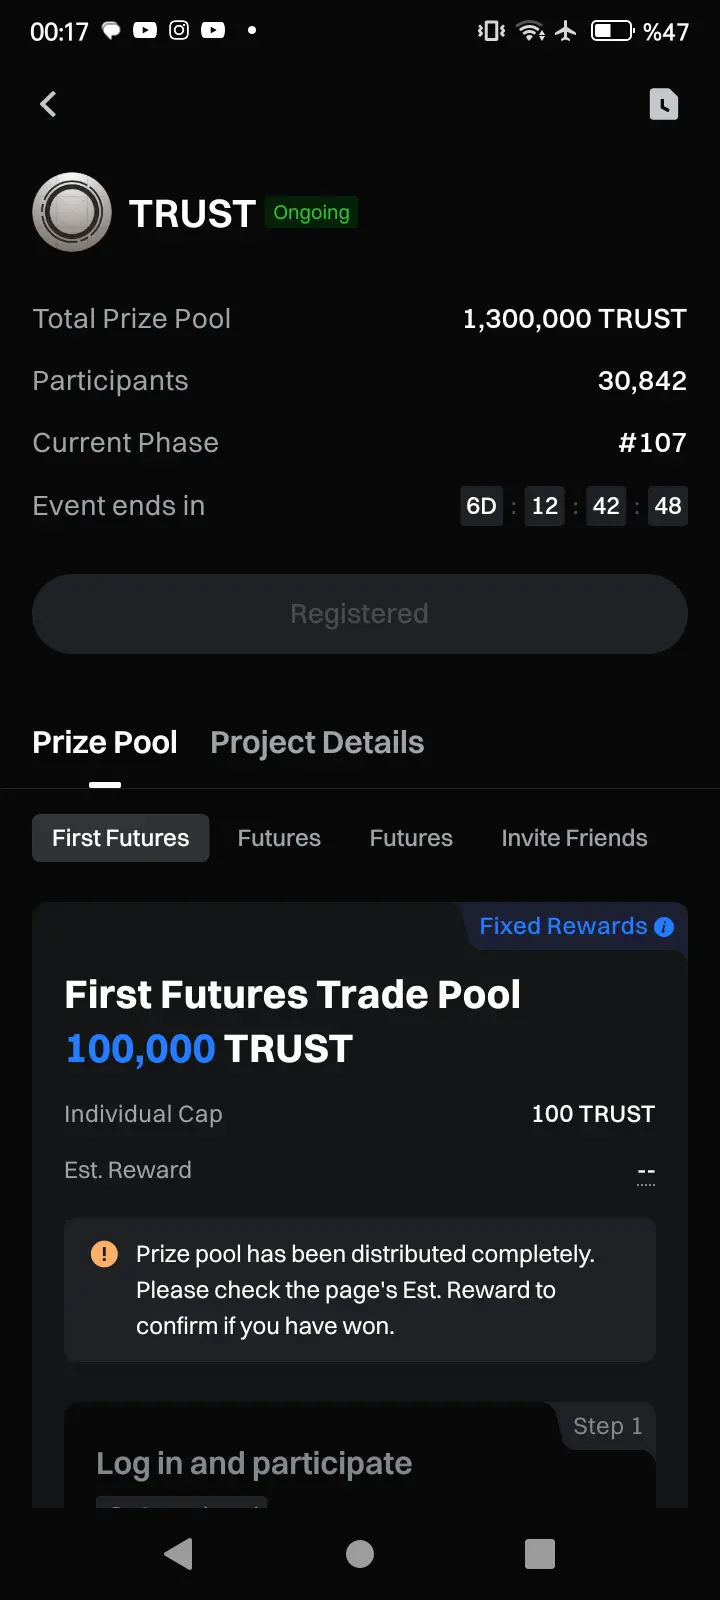This screenshot has width=720, height=1600.
Task: Tap the Fixed Rewards label
Action: tap(563, 927)
